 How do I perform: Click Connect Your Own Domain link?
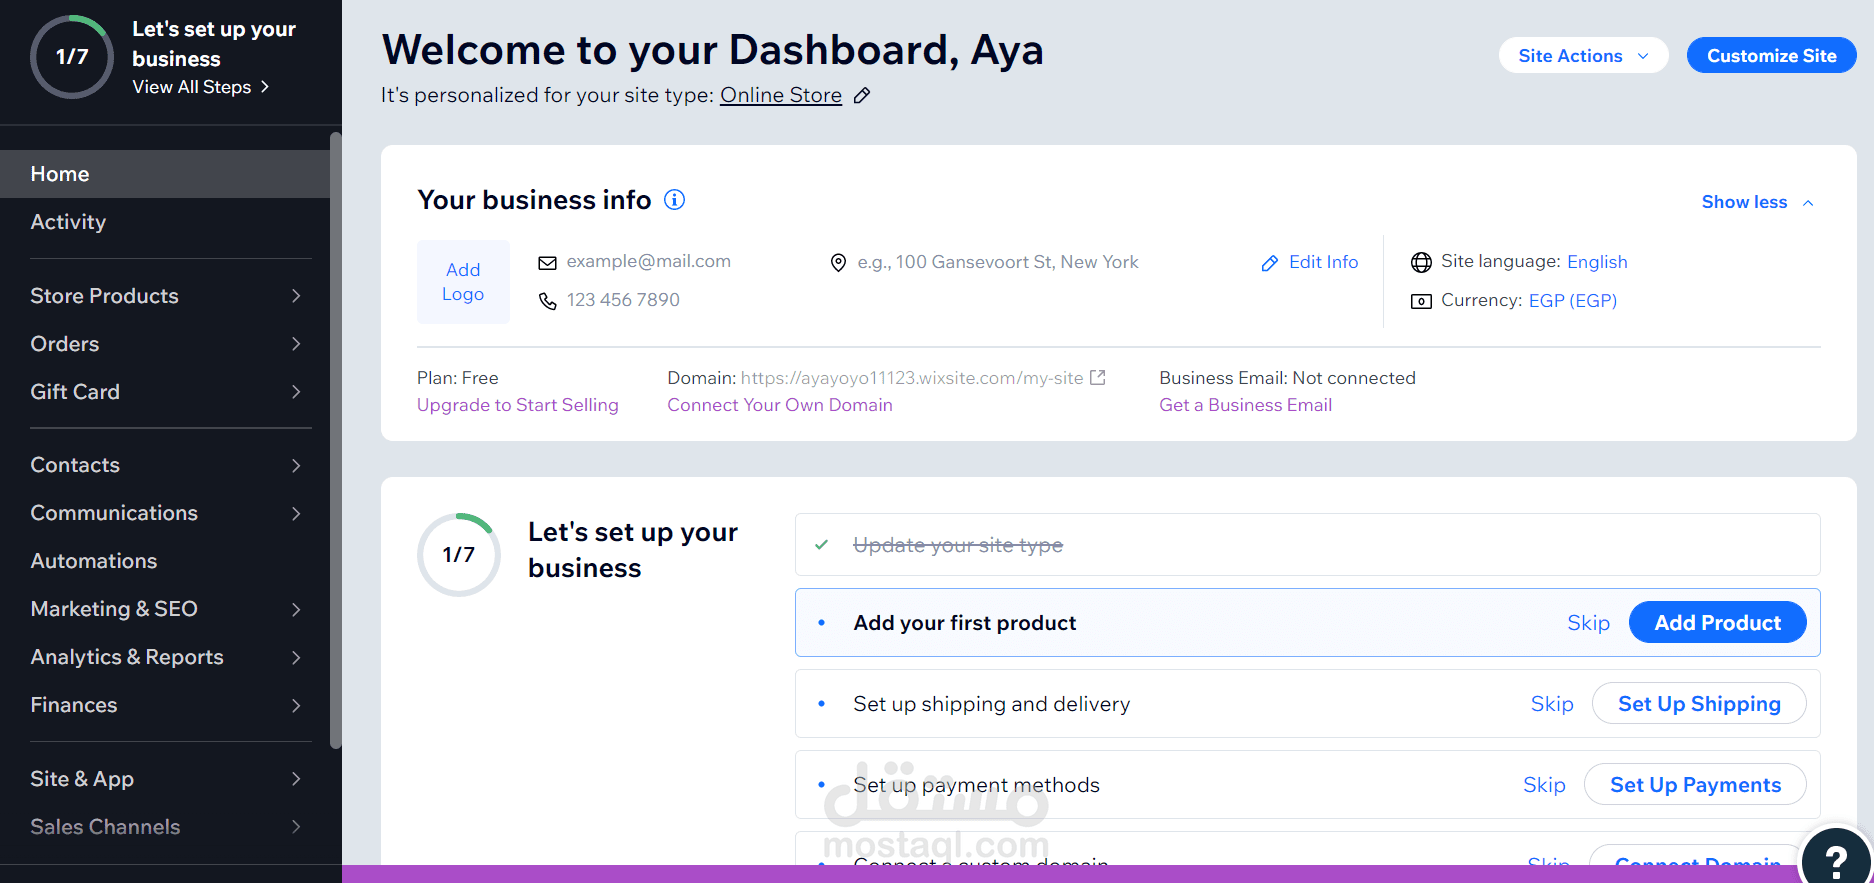(780, 405)
